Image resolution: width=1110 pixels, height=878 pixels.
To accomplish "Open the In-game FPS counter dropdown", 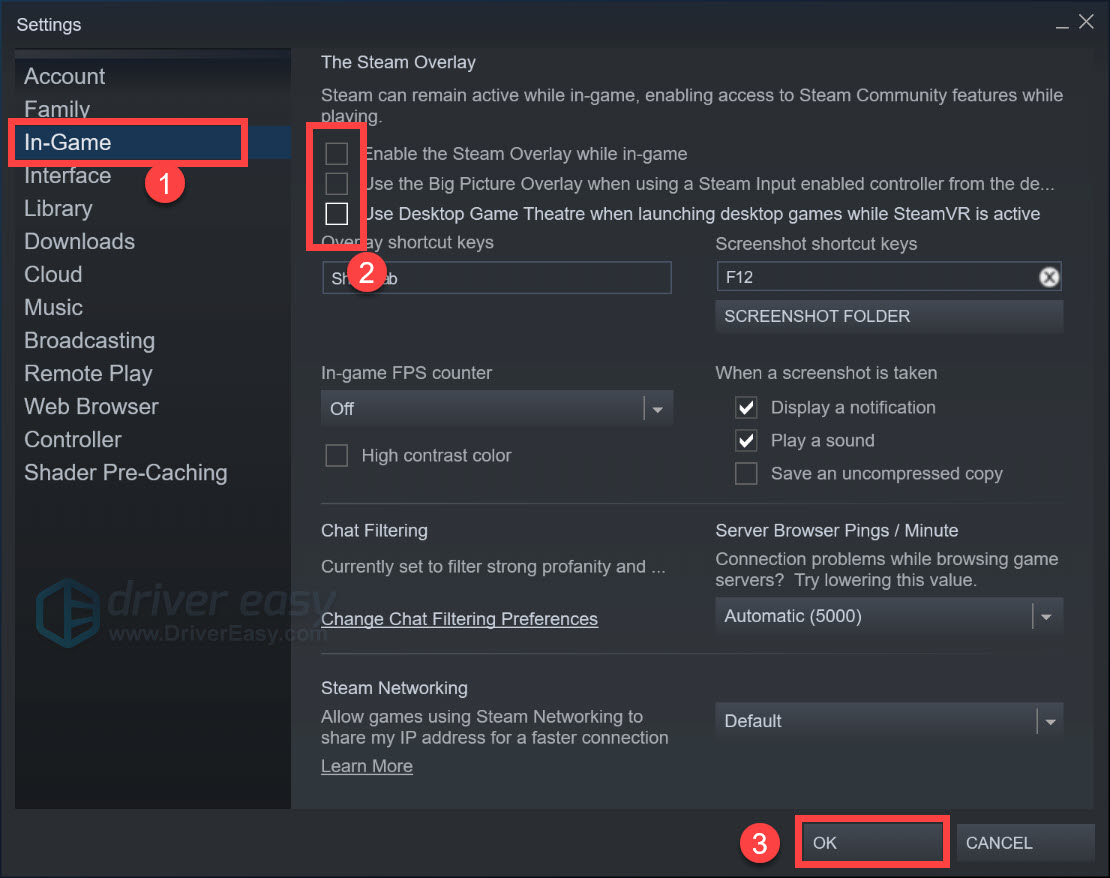I will click(x=496, y=409).
